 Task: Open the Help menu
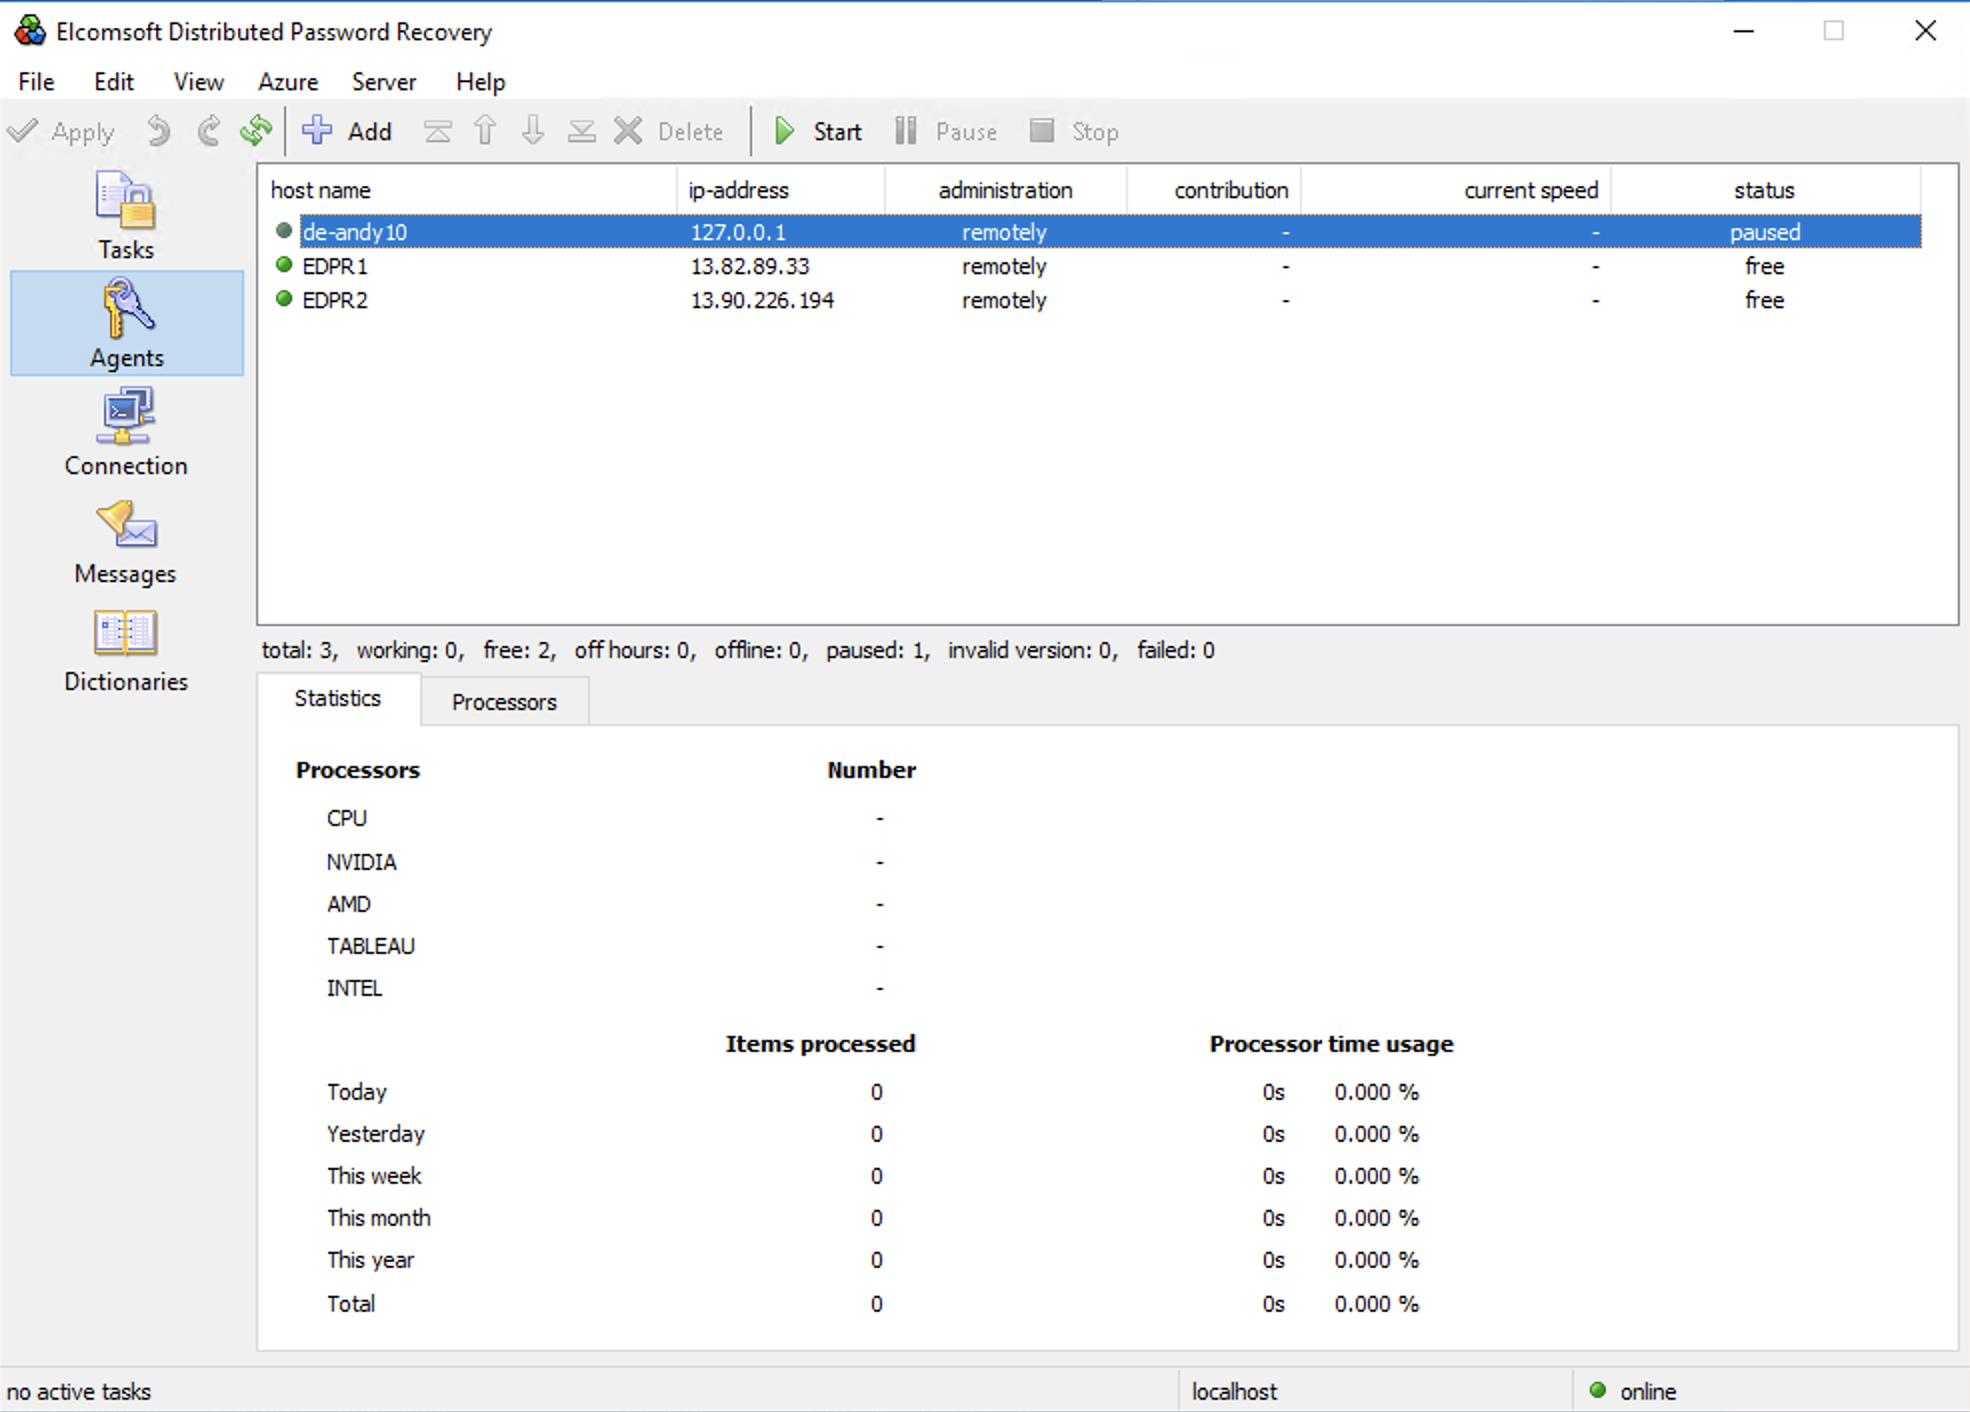(480, 82)
